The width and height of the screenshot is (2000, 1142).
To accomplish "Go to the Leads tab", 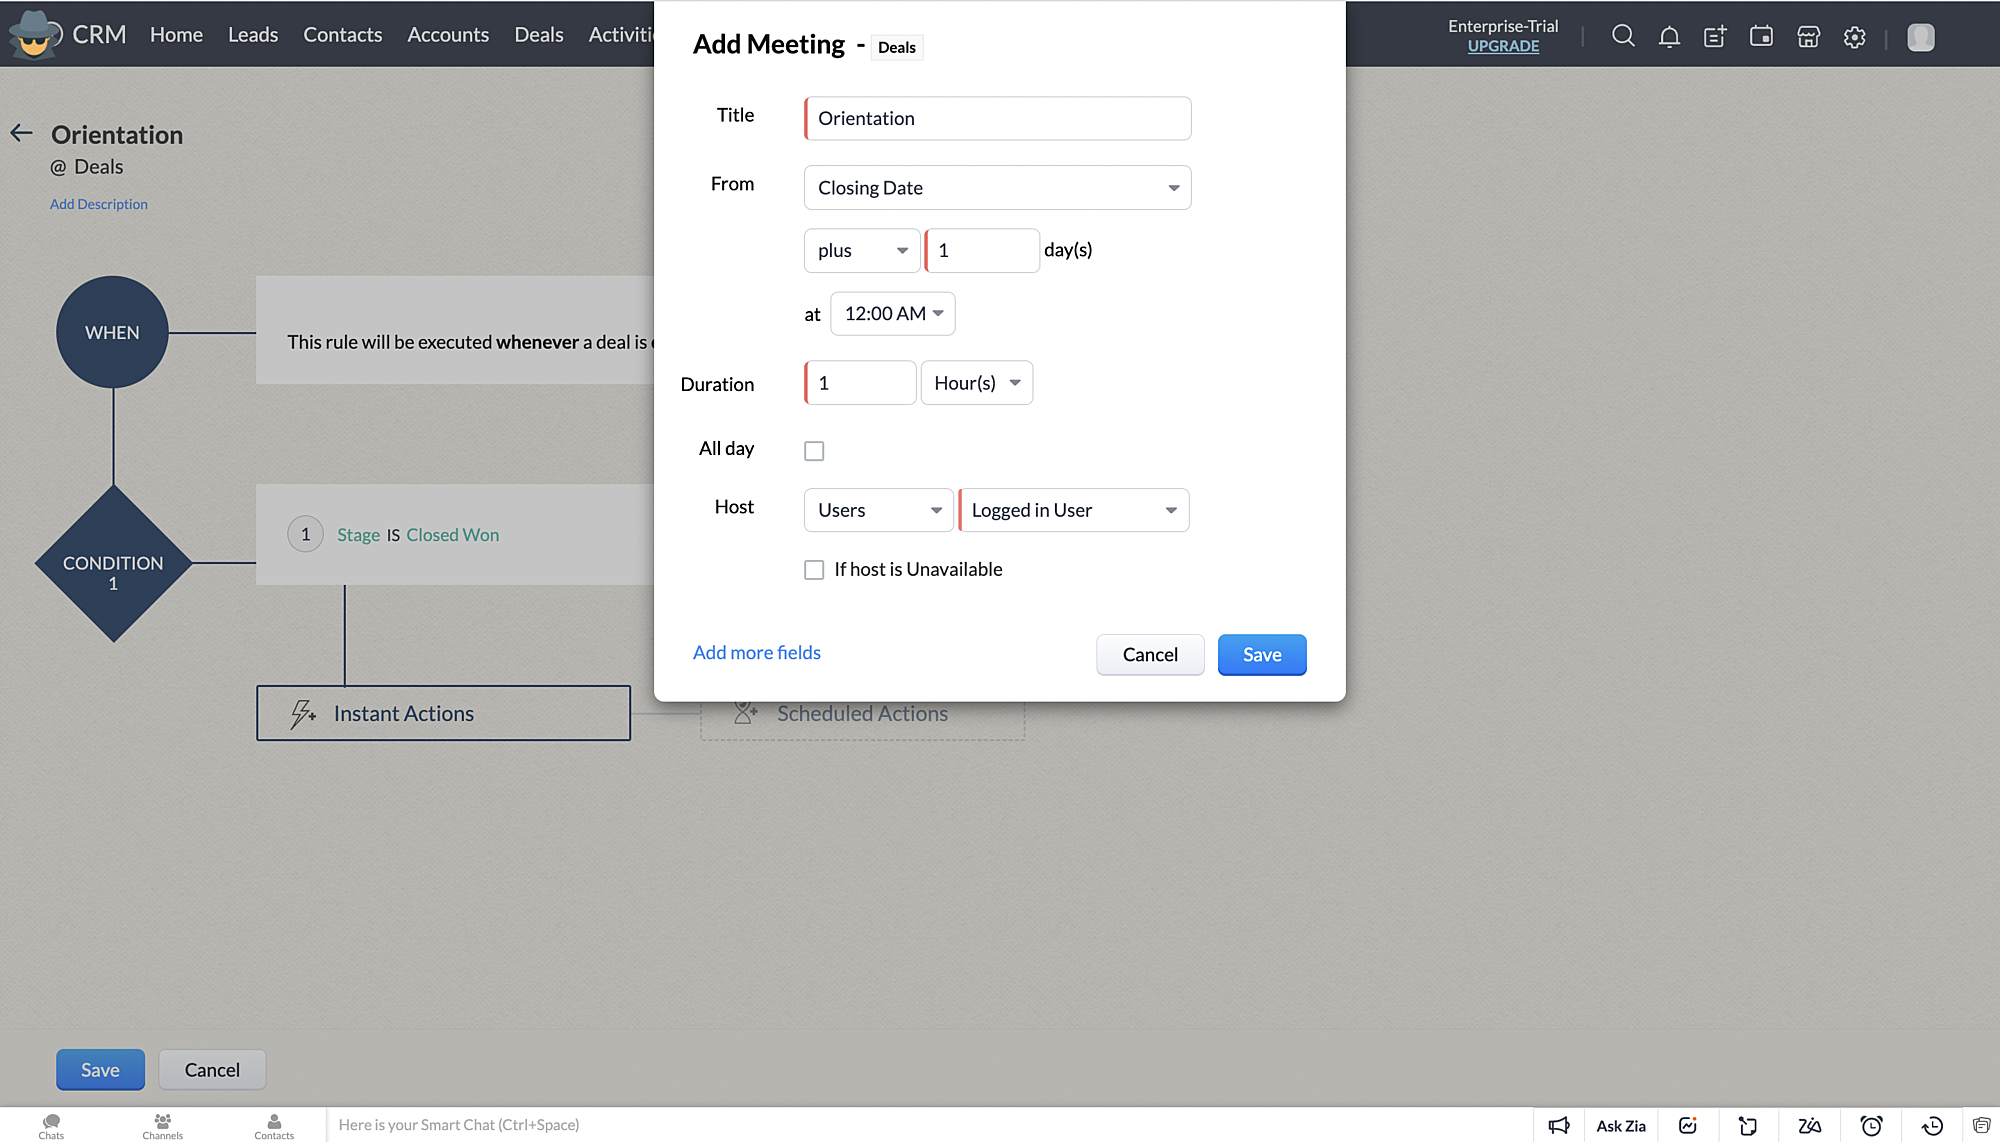I will (x=253, y=35).
